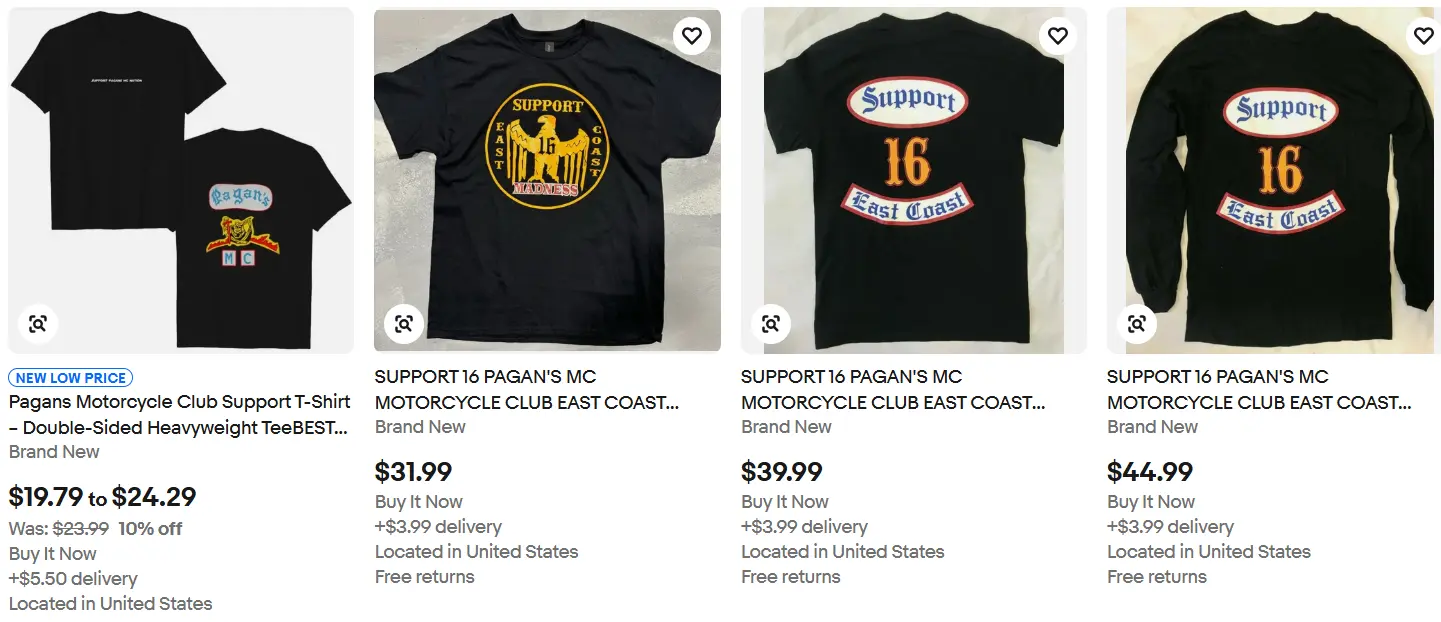The height and width of the screenshot is (622, 1441).
Task: Open the short-sleeve Support 16 East Coast shirt image
Action: click(913, 180)
